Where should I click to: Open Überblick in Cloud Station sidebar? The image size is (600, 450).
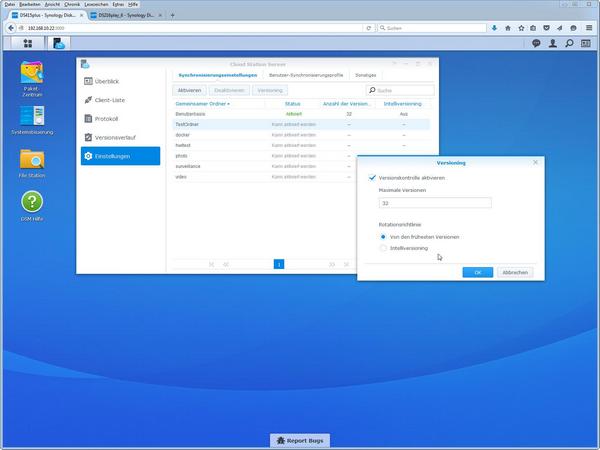pyautogui.click(x=121, y=81)
